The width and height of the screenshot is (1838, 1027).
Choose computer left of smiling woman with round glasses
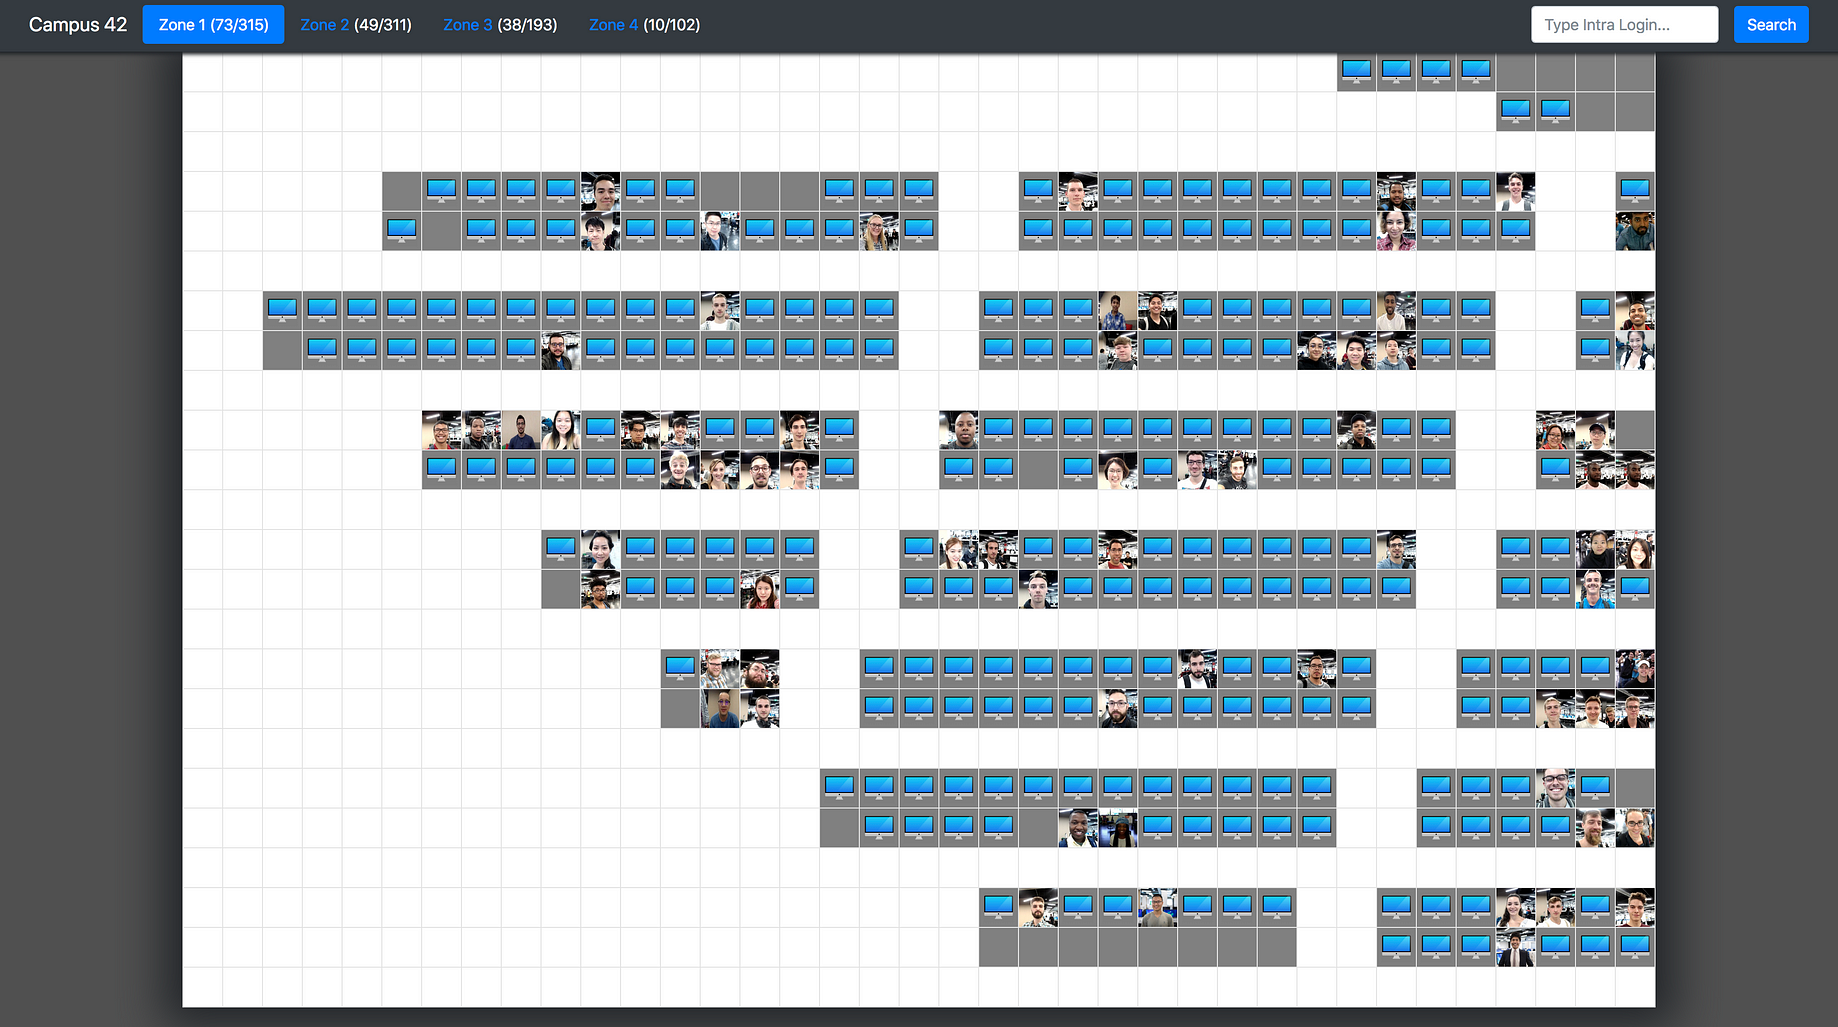click(x=1078, y=470)
